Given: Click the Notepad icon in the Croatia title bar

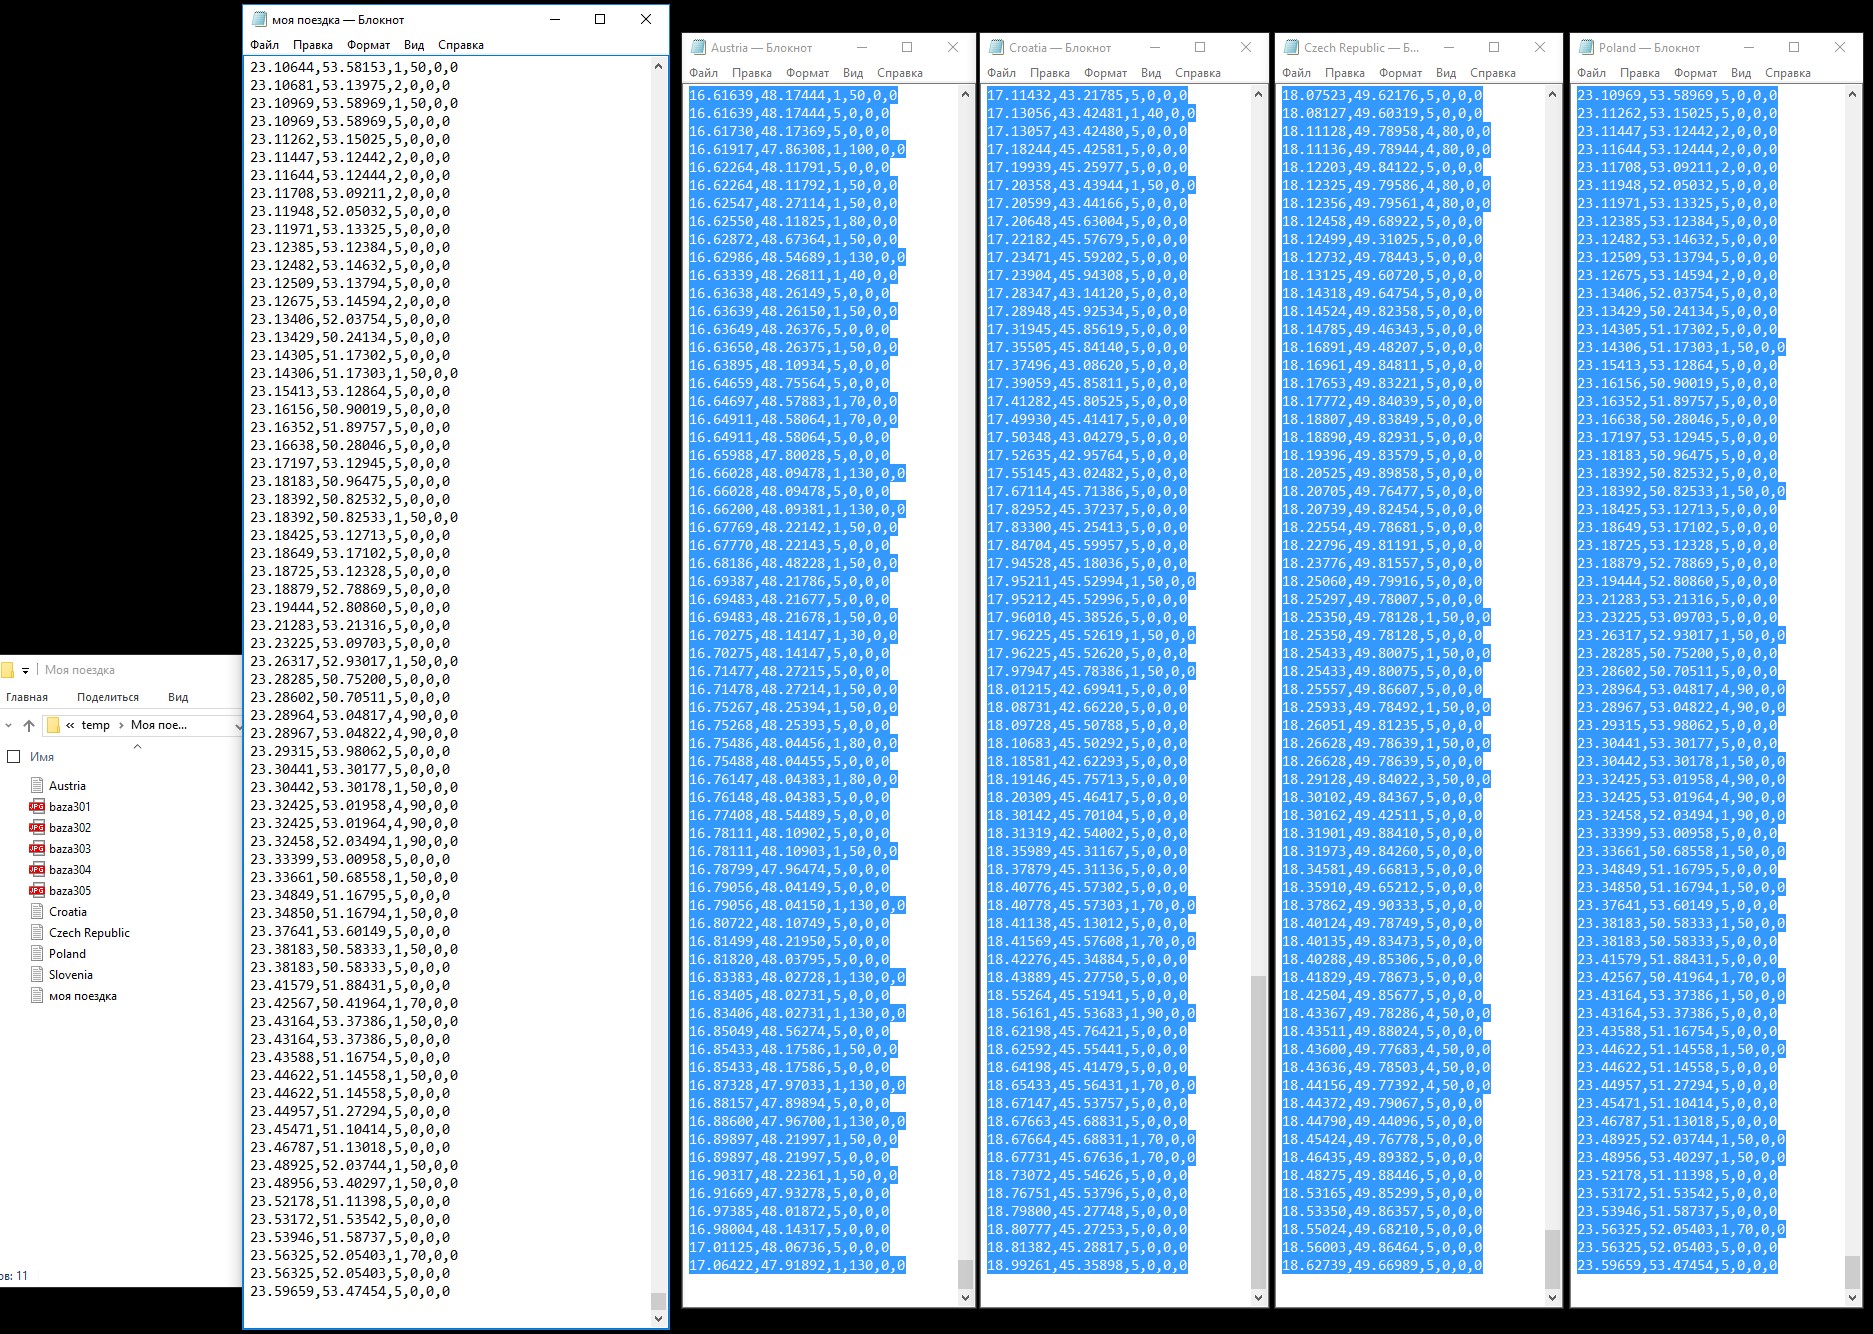Looking at the screenshot, I should click(995, 47).
